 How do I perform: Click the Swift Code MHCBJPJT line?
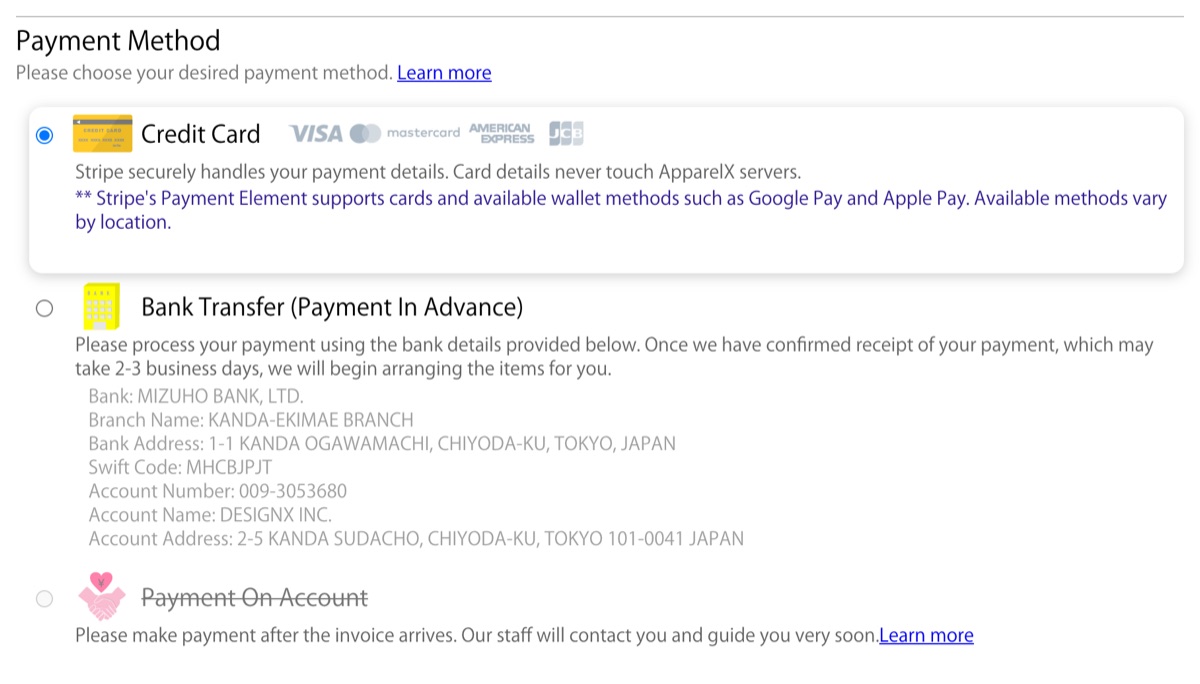tap(180, 467)
